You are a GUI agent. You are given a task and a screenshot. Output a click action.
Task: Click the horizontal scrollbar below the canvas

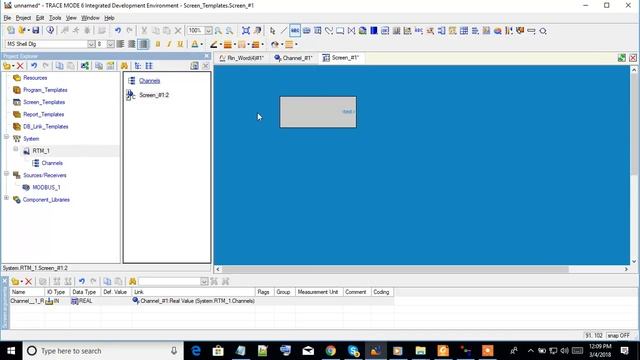pos(395,269)
